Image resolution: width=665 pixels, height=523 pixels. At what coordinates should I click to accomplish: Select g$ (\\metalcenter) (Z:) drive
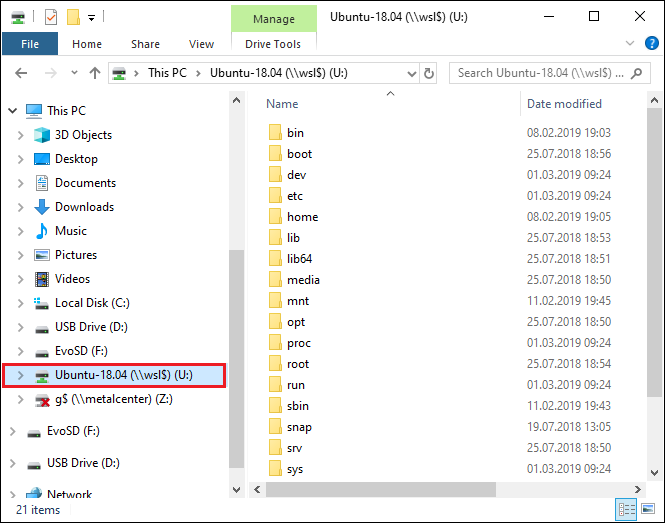coord(114,399)
